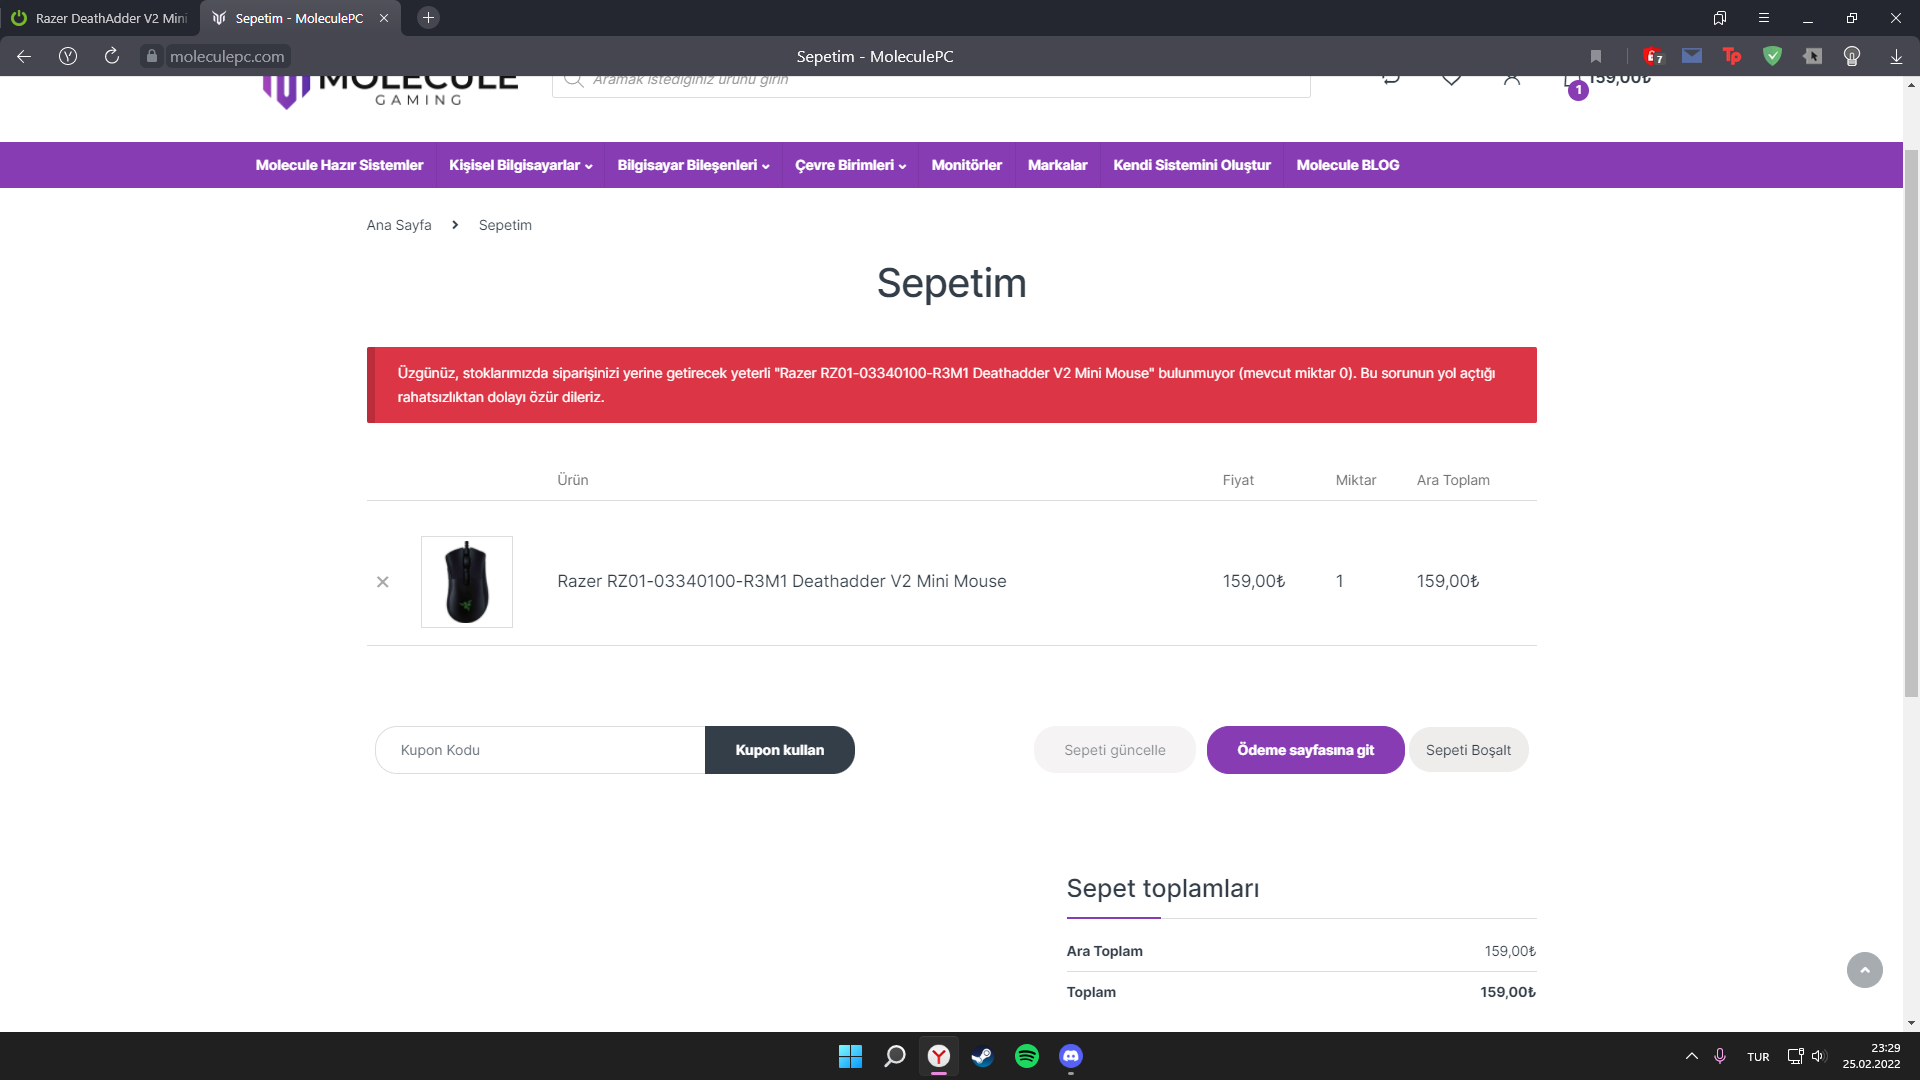Switch to Razer DeathAdder V2 Mini tab

(x=100, y=18)
